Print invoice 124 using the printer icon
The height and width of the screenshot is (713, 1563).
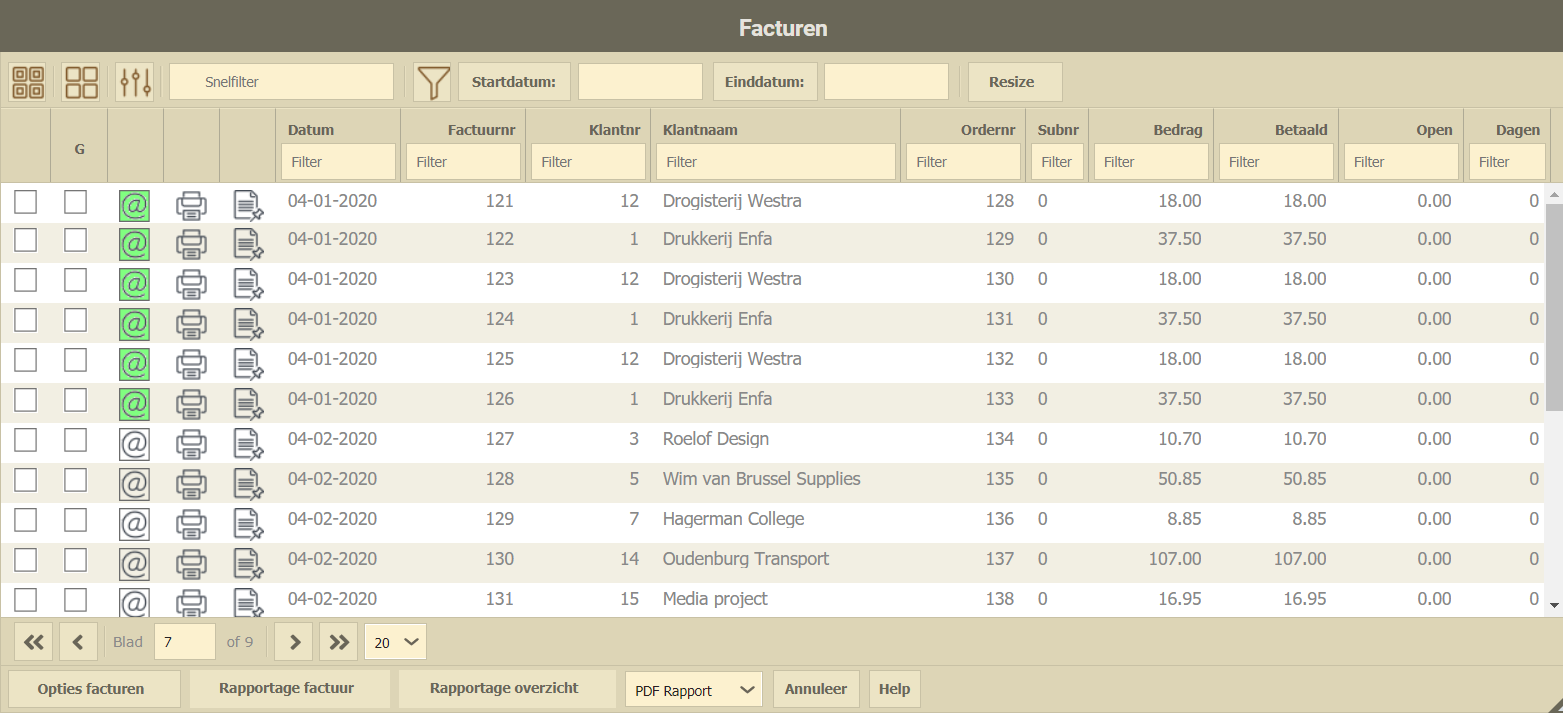coord(191,323)
